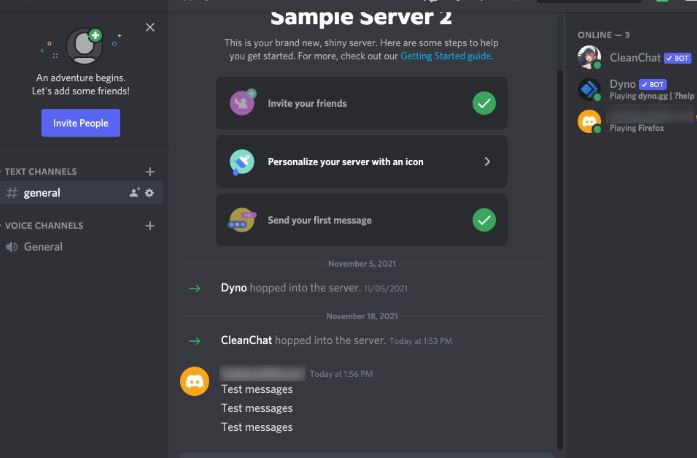
Task: Add a new text channel with plus icon
Action: [150, 171]
